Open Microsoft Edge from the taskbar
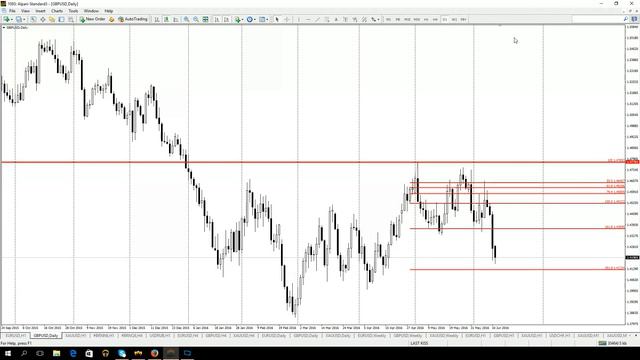This screenshot has height=360, width=640. click(73, 353)
